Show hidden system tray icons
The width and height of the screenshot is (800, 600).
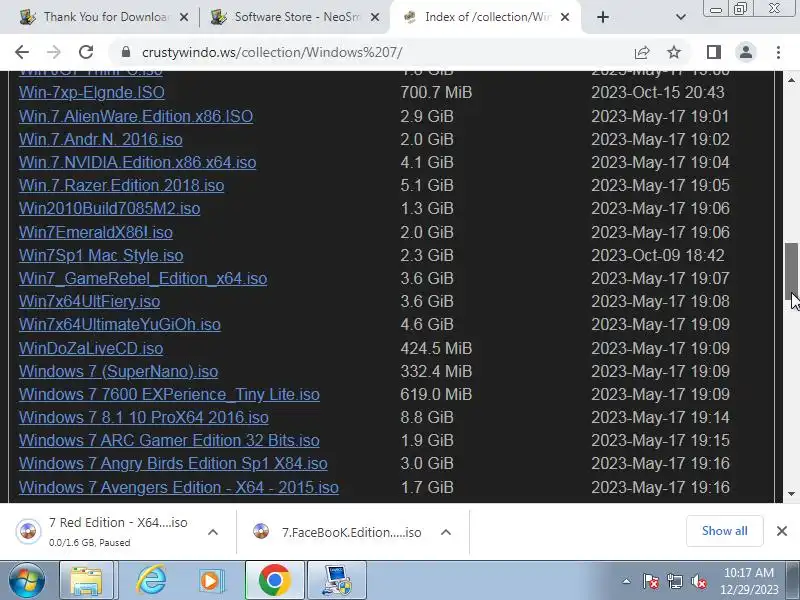click(x=627, y=581)
